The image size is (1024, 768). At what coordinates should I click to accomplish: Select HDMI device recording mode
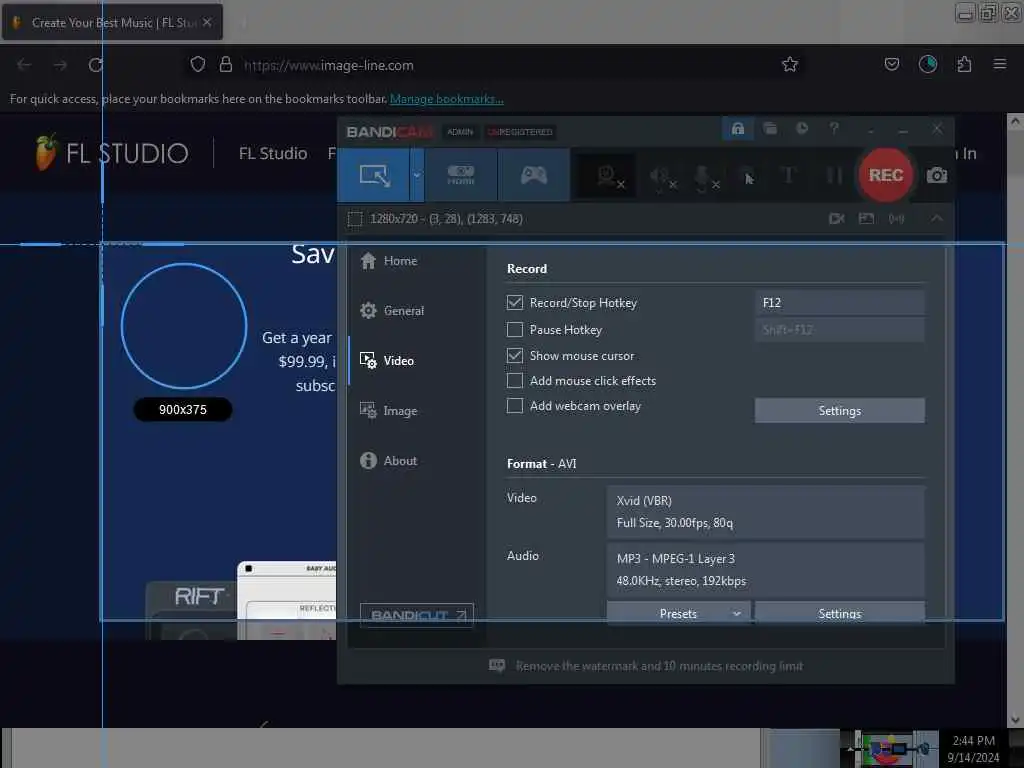coord(461,175)
